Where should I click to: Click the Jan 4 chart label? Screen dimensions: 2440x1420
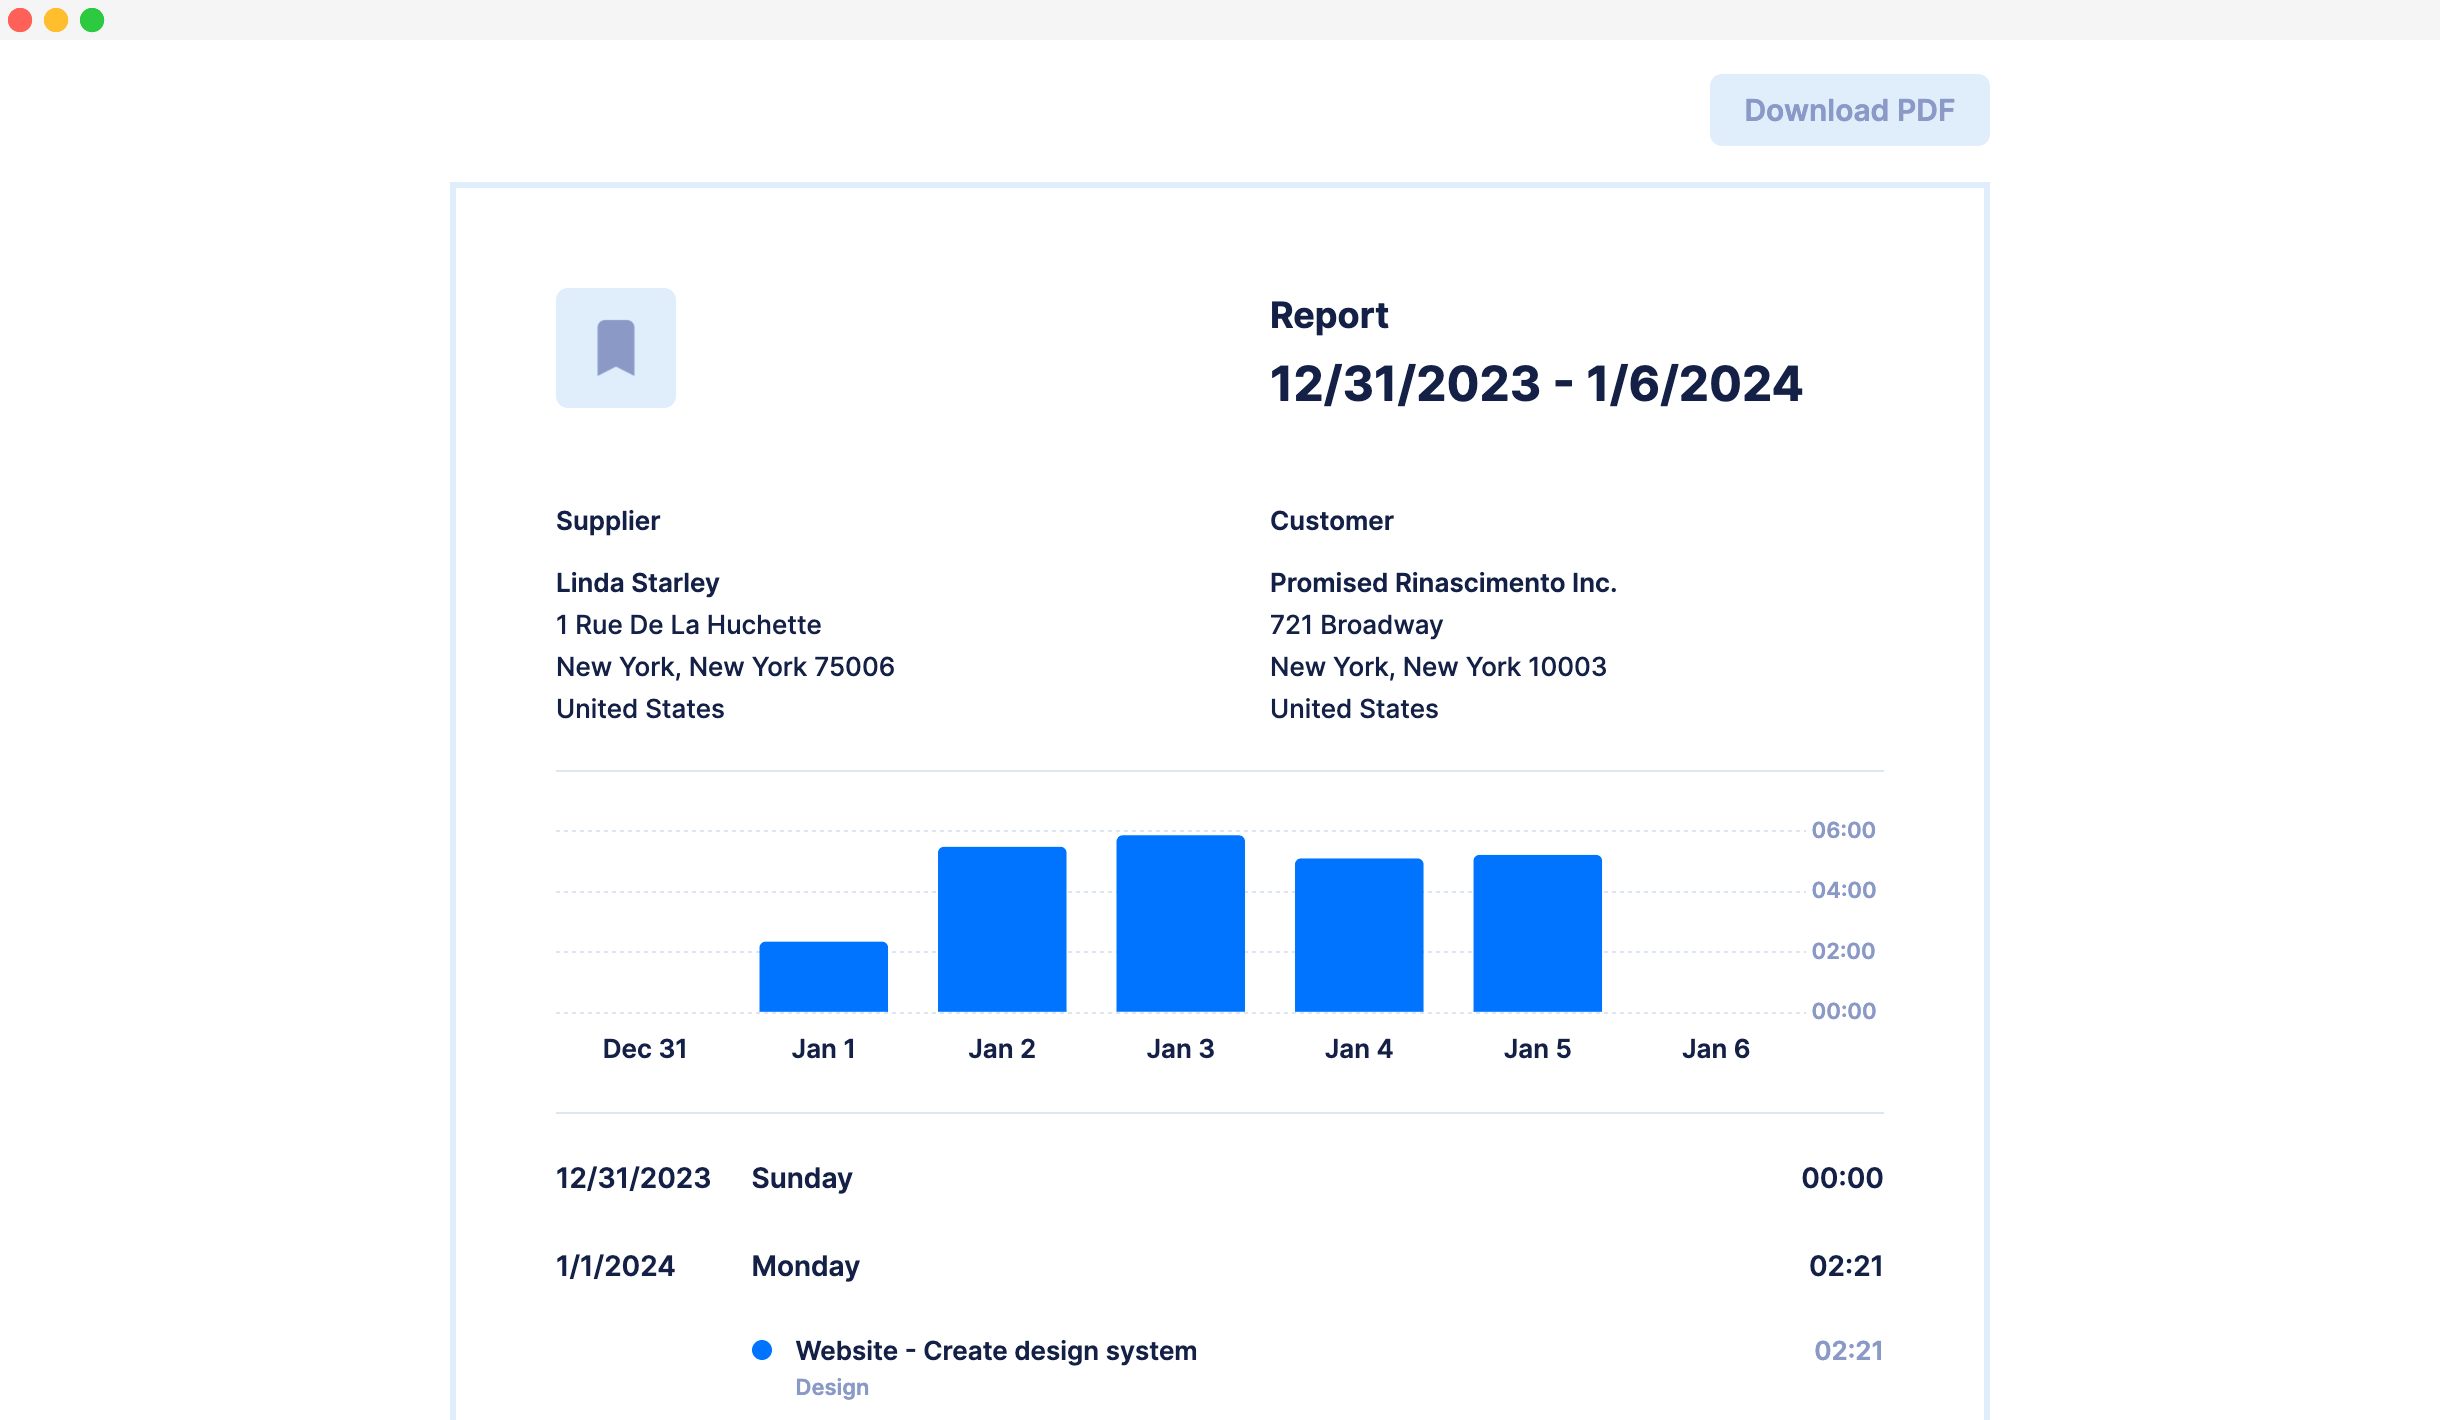point(1359,1049)
